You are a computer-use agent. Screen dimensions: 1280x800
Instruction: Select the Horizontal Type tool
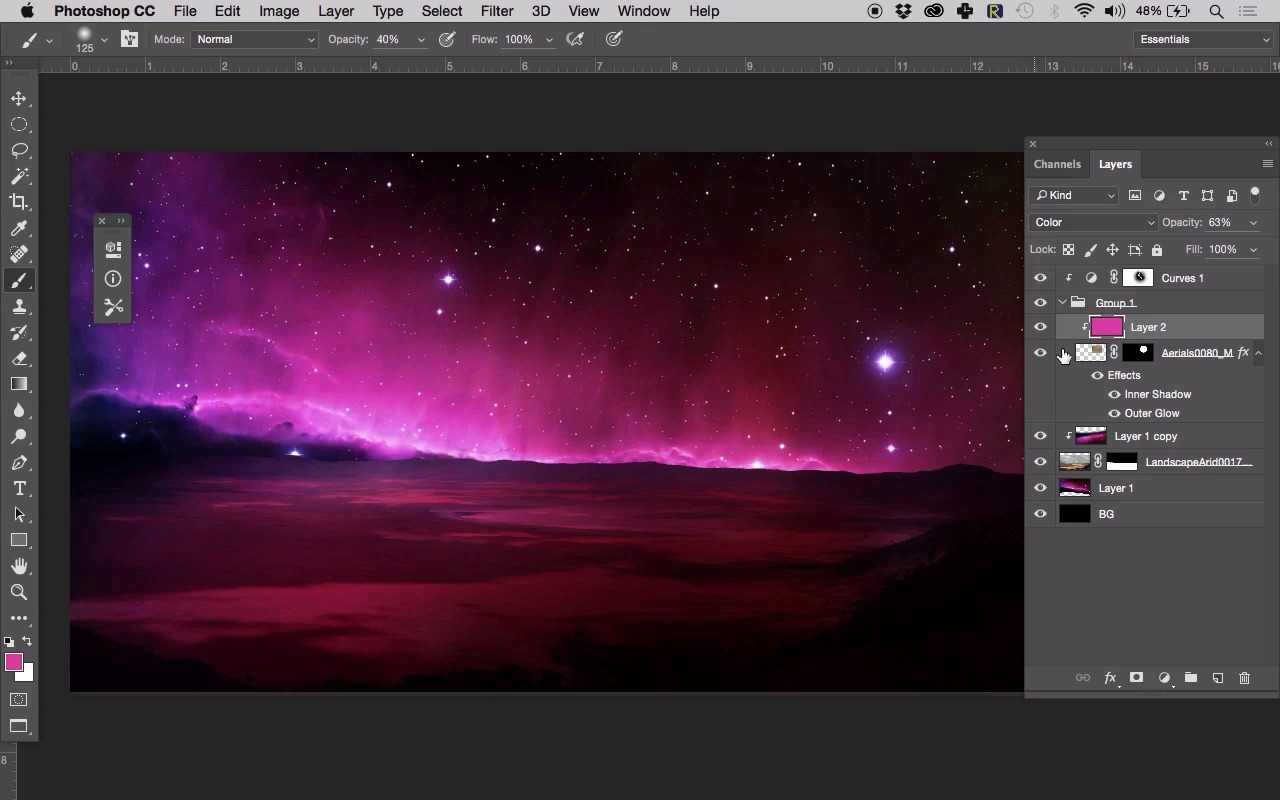click(19, 488)
